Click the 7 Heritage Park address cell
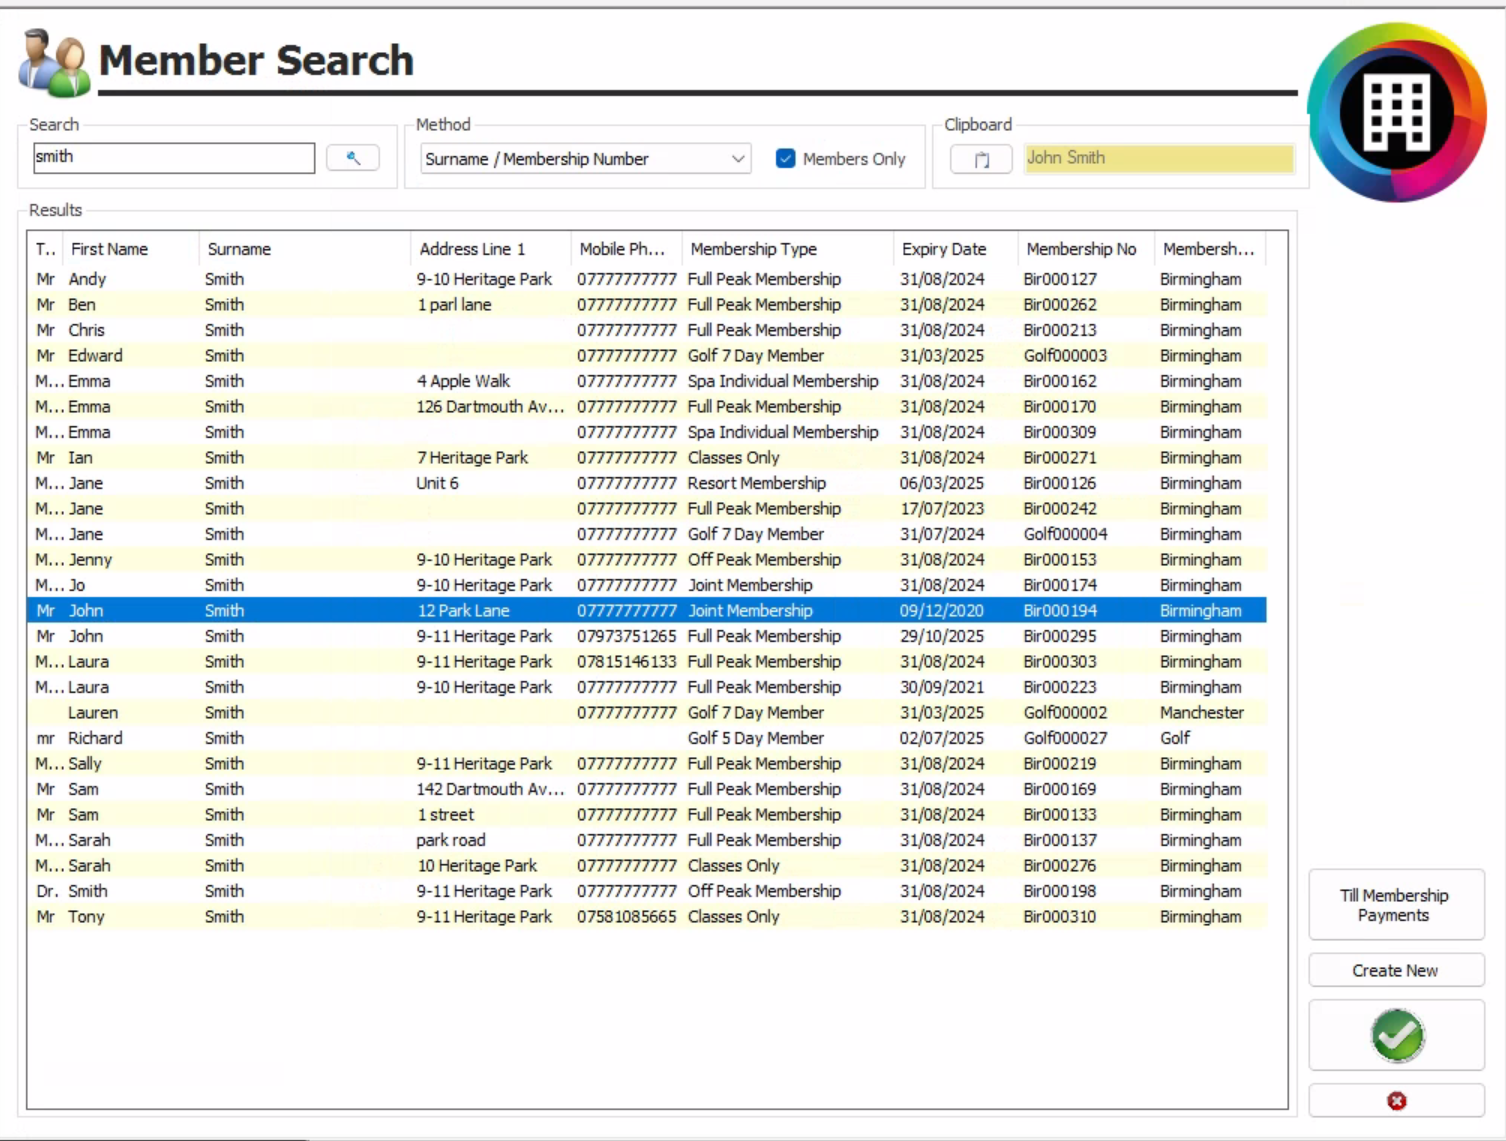 pos(472,458)
